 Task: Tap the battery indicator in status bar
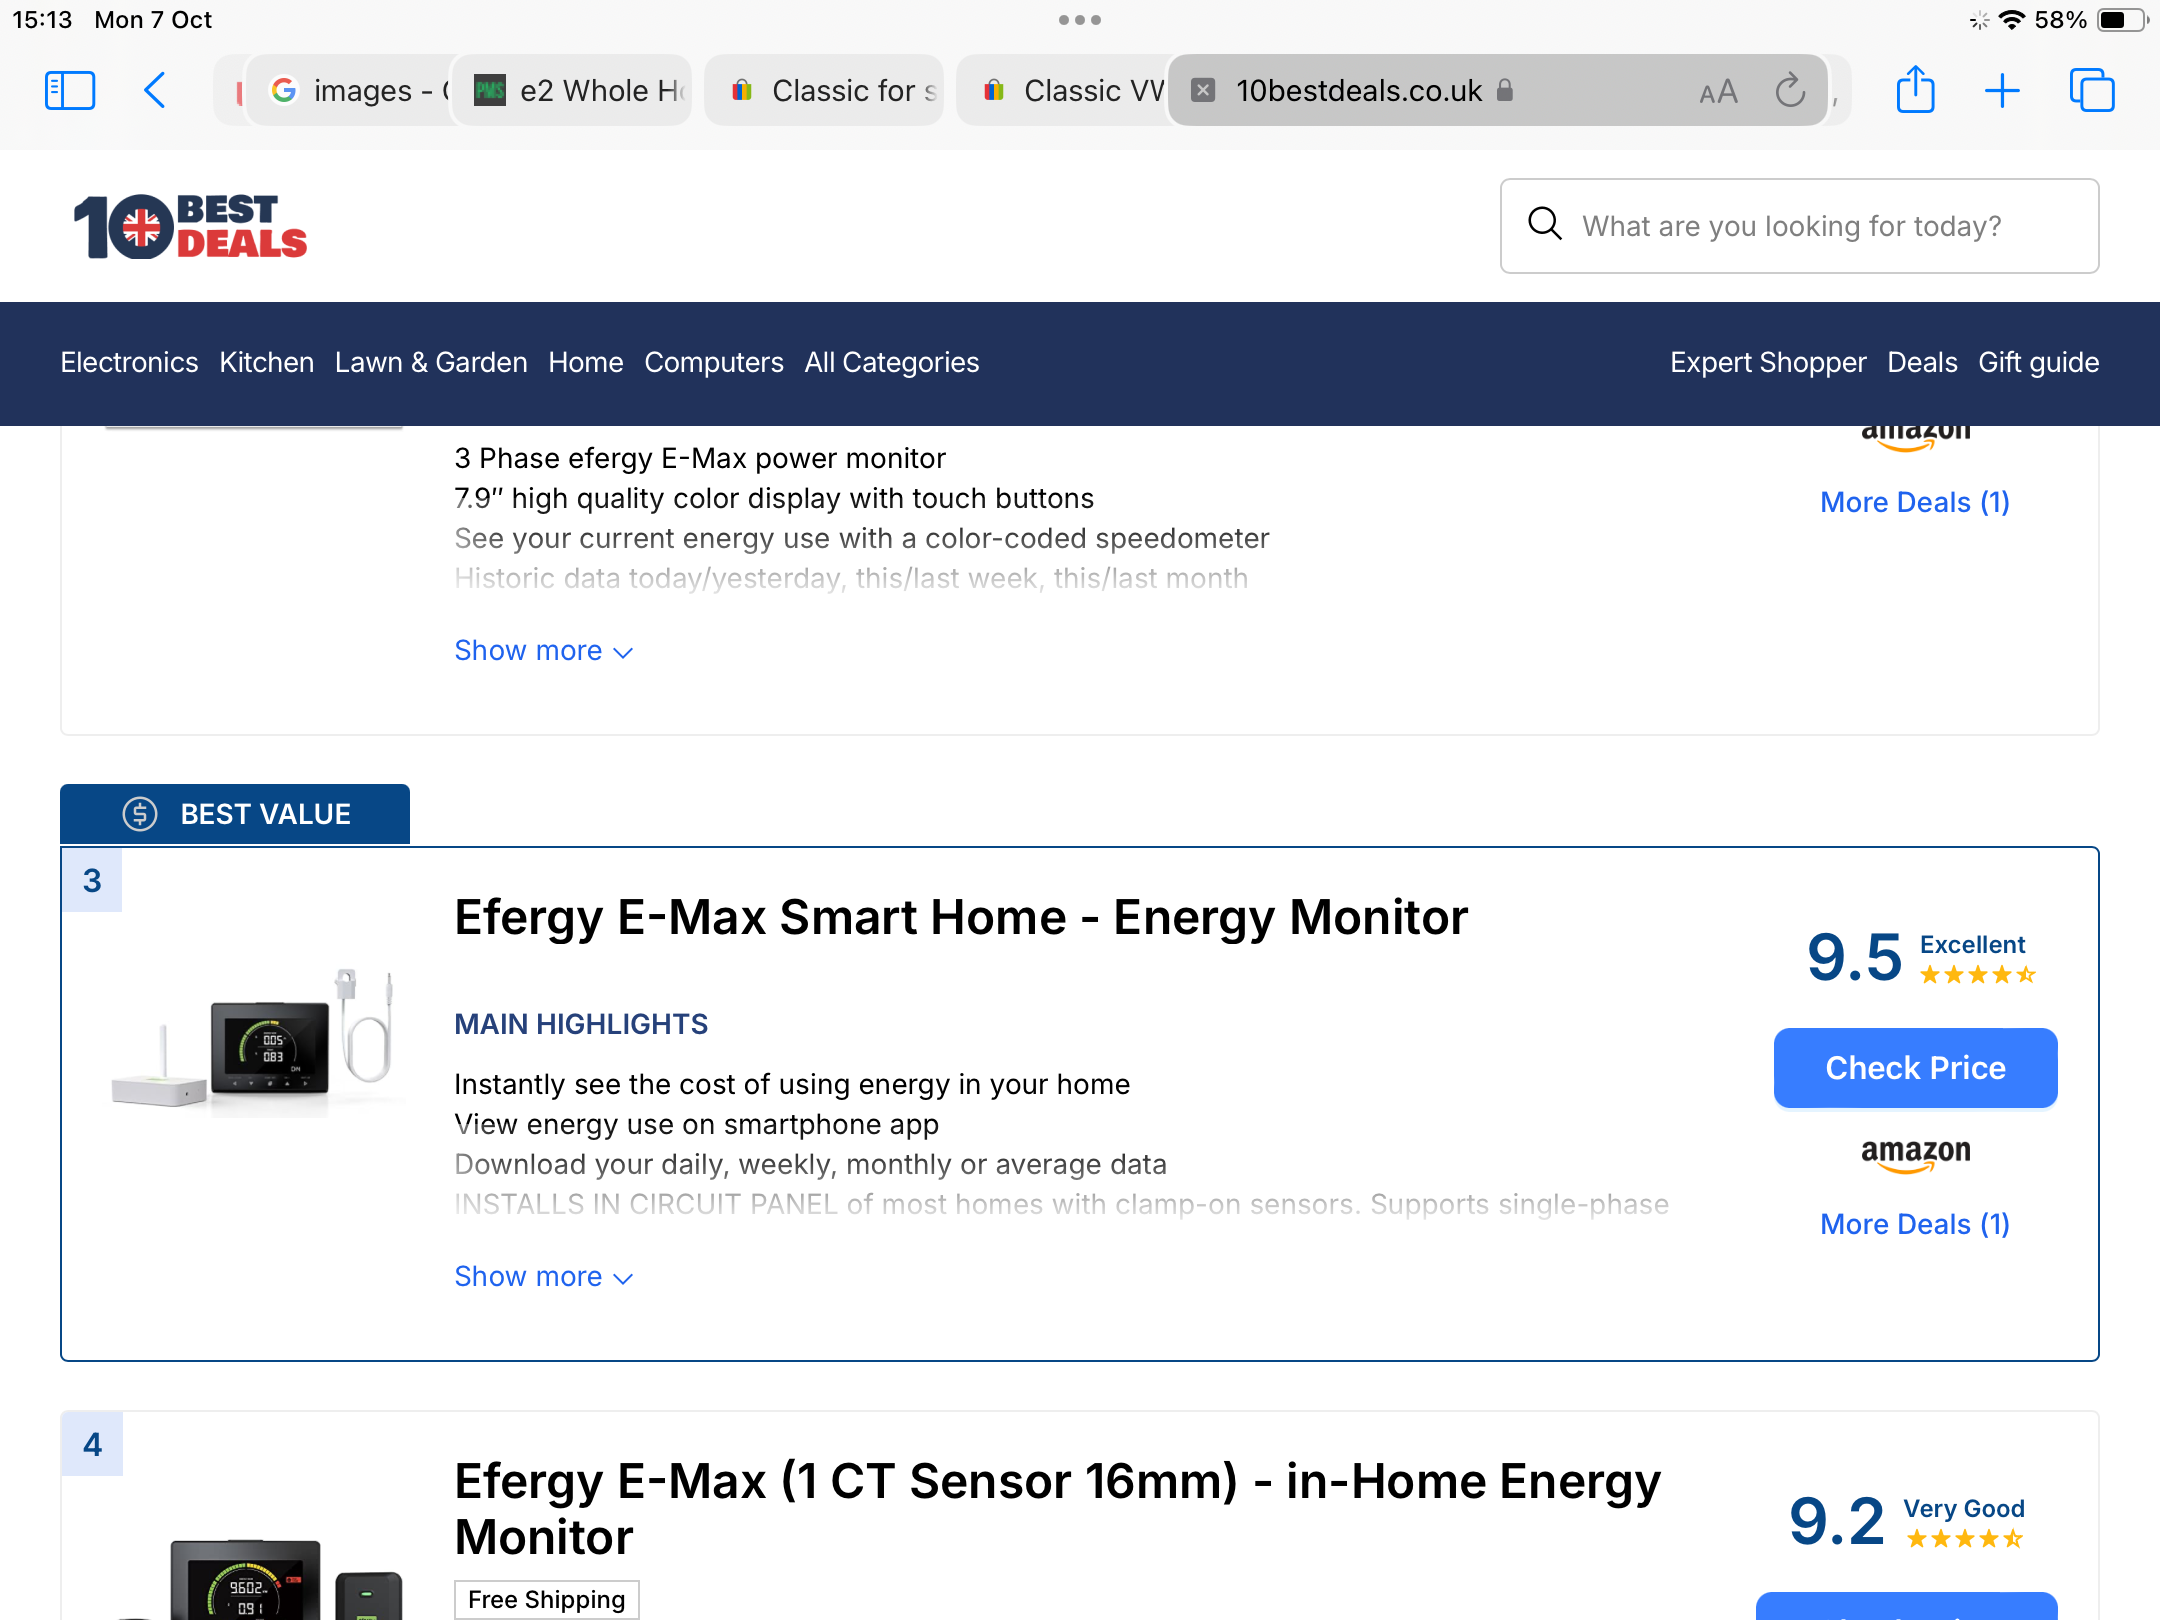click(x=2124, y=20)
